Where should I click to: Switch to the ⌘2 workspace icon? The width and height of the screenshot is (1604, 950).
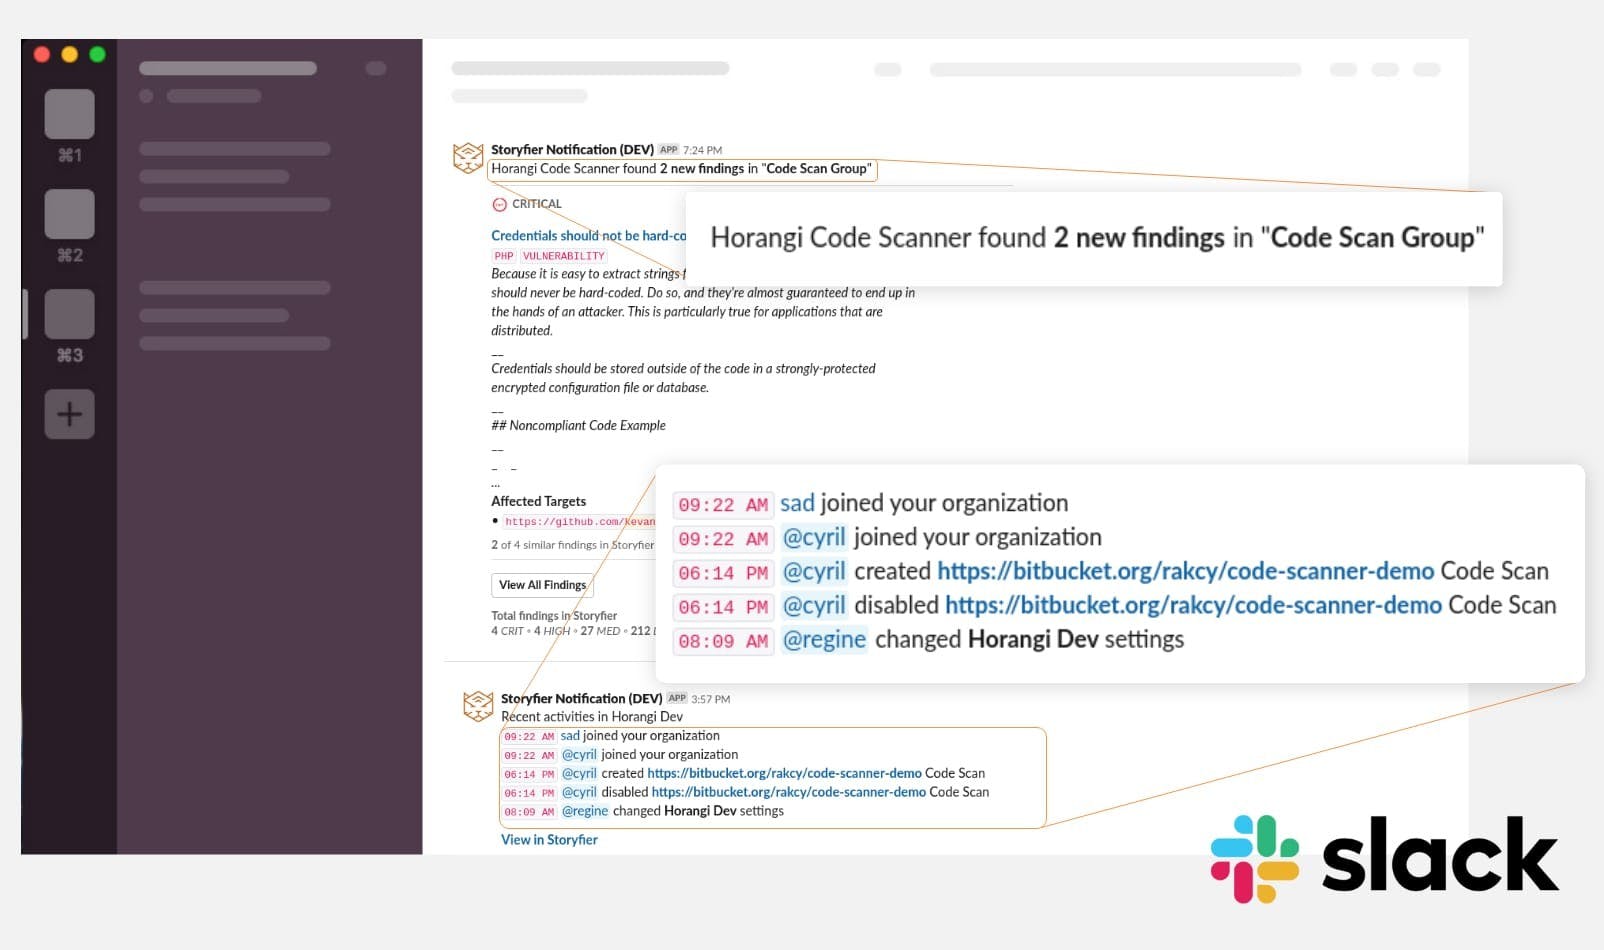click(x=69, y=214)
